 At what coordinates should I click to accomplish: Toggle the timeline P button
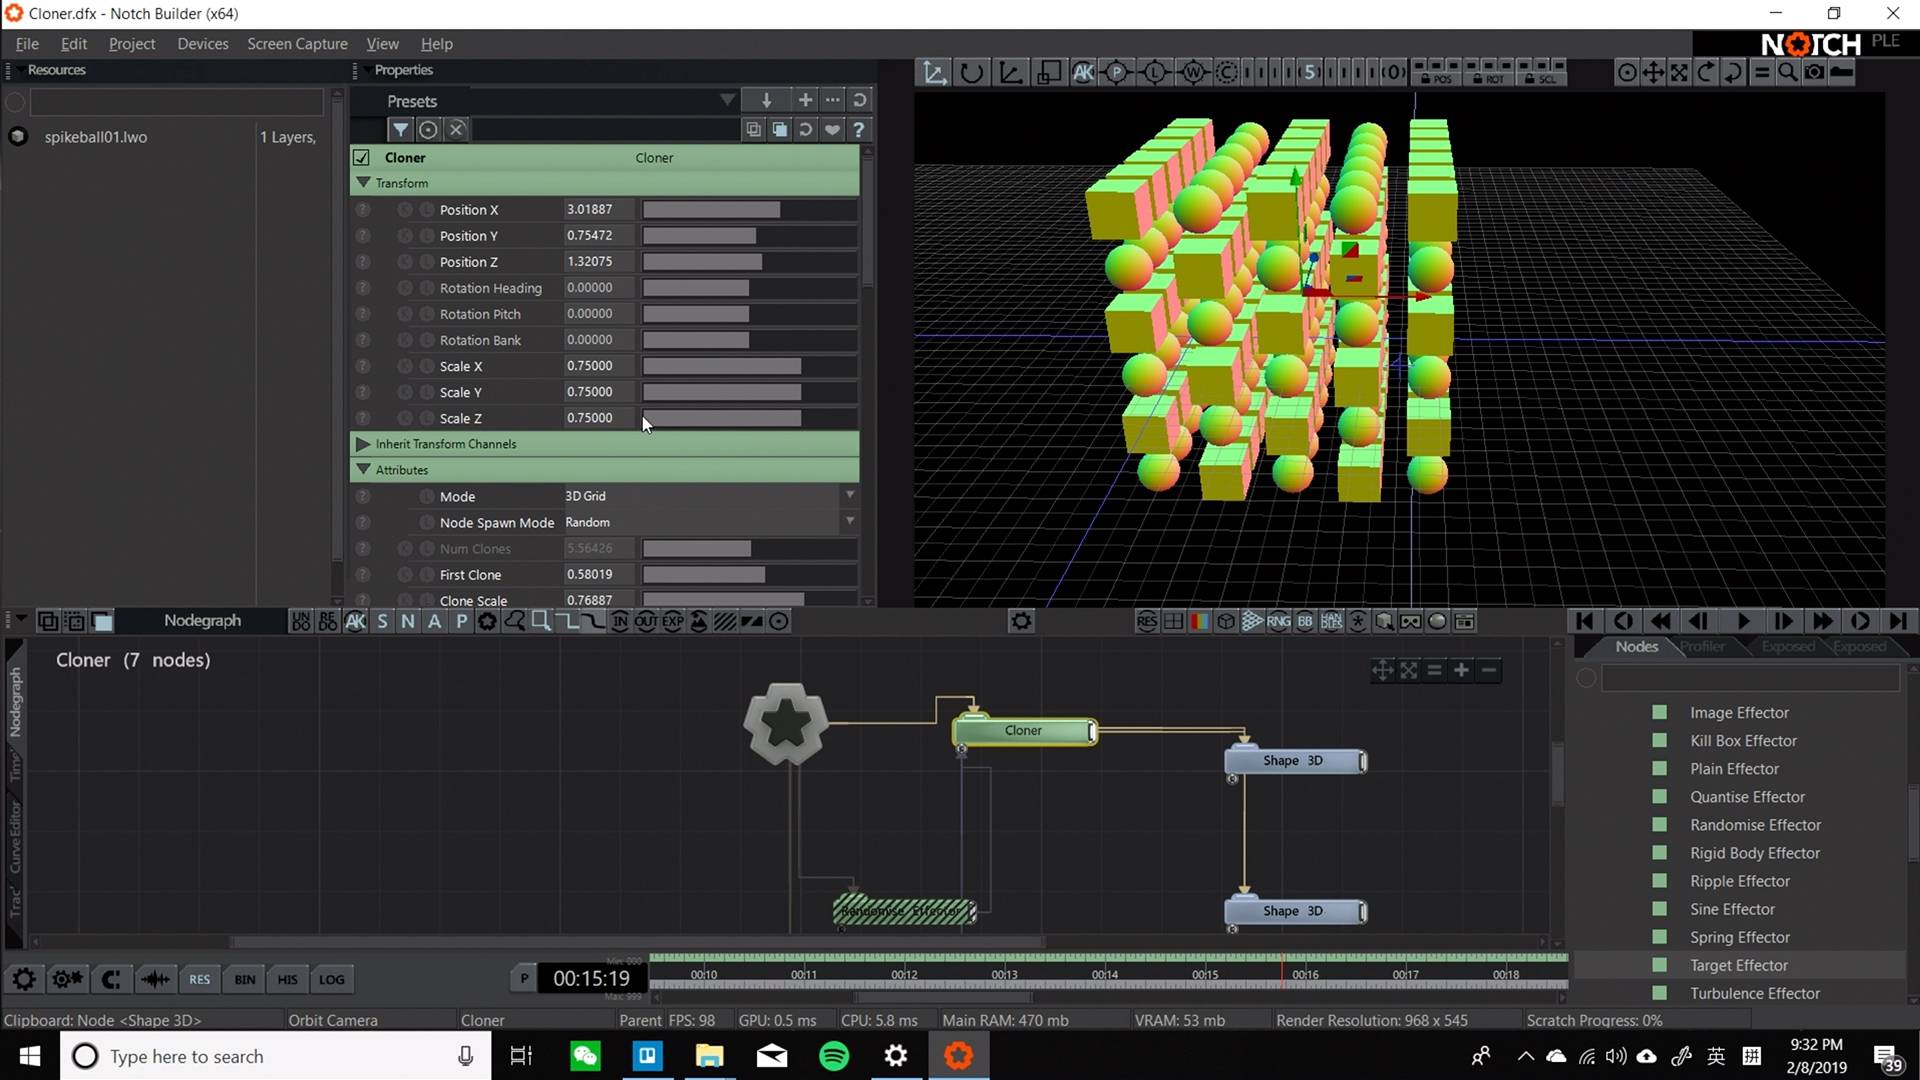coord(524,978)
